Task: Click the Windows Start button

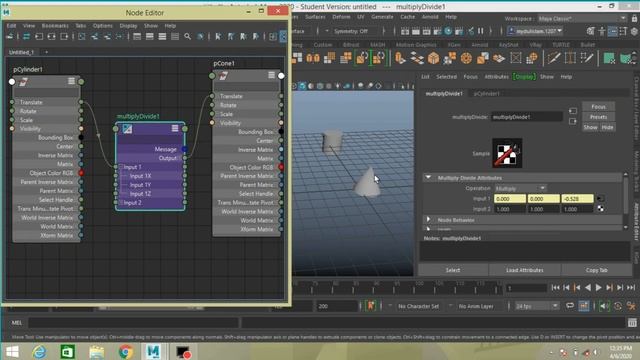Action: coord(12,352)
